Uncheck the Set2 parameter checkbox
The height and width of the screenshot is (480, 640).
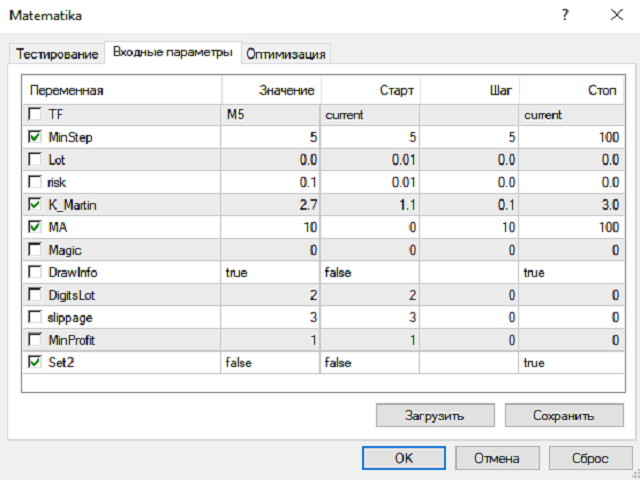tap(36, 362)
